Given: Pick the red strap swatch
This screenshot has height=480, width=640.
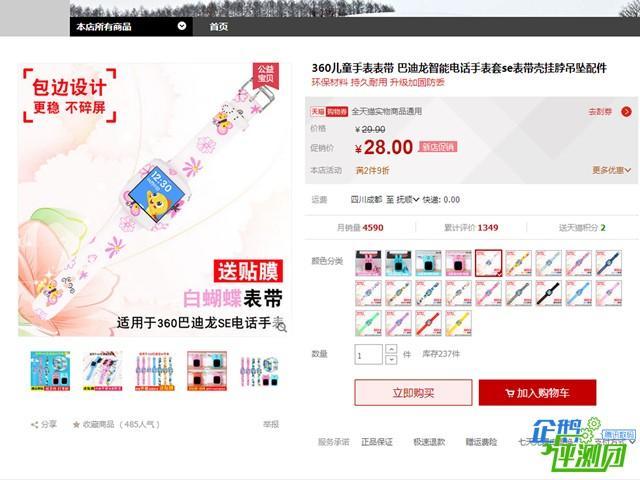Looking at the screenshot, I should (429, 323).
